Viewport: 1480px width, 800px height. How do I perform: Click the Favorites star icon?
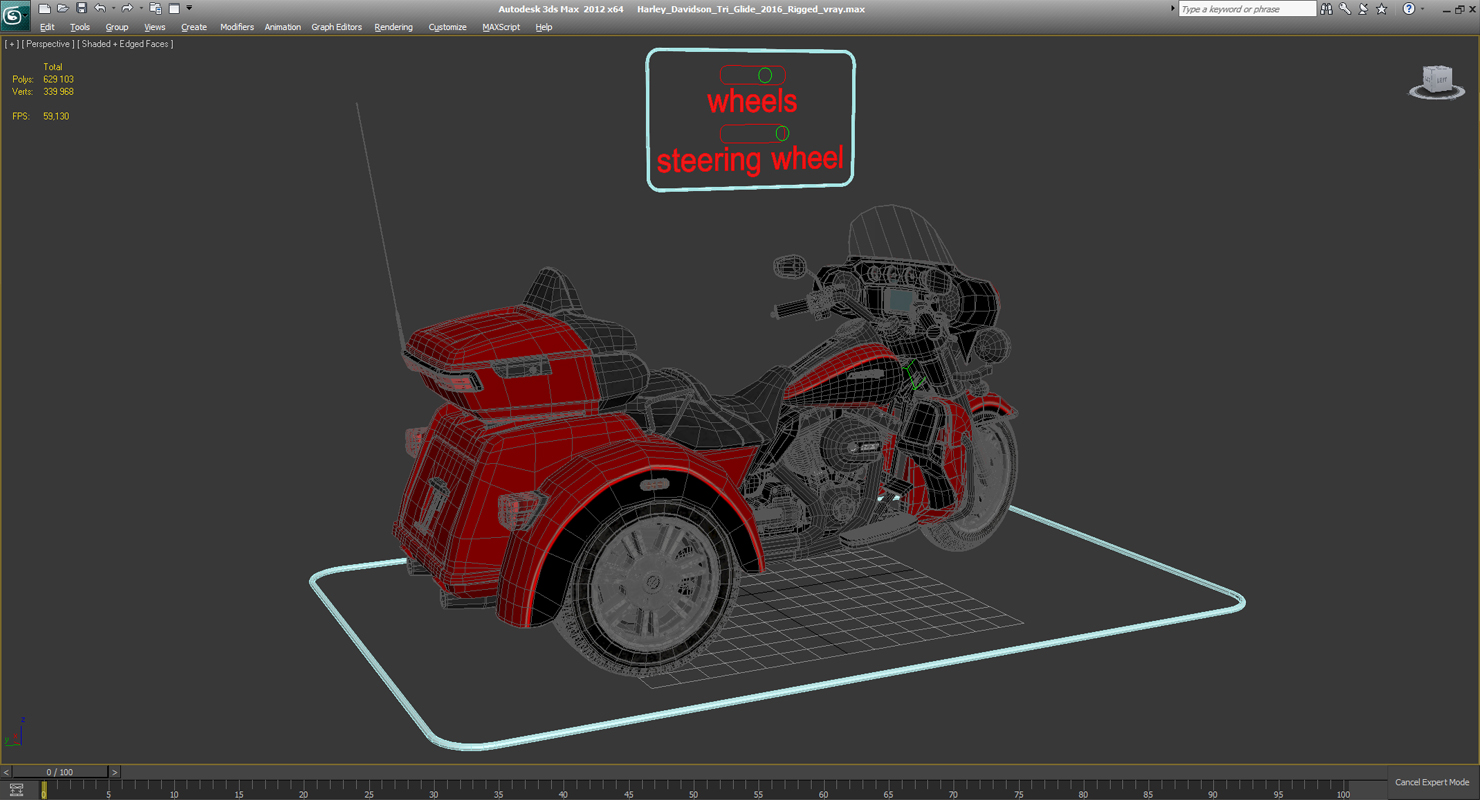point(1382,9)
